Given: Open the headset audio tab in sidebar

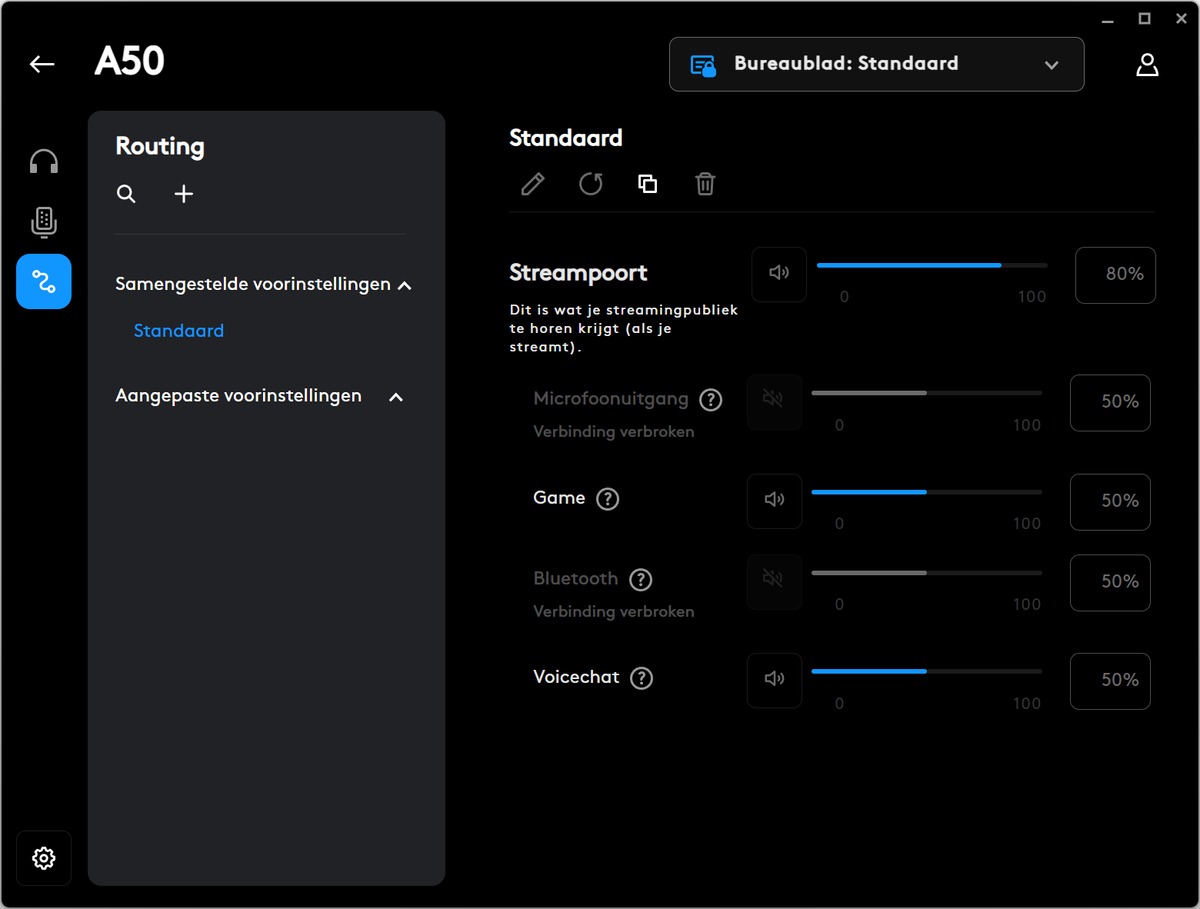Looking at the screenshot, I should [44, 162].
